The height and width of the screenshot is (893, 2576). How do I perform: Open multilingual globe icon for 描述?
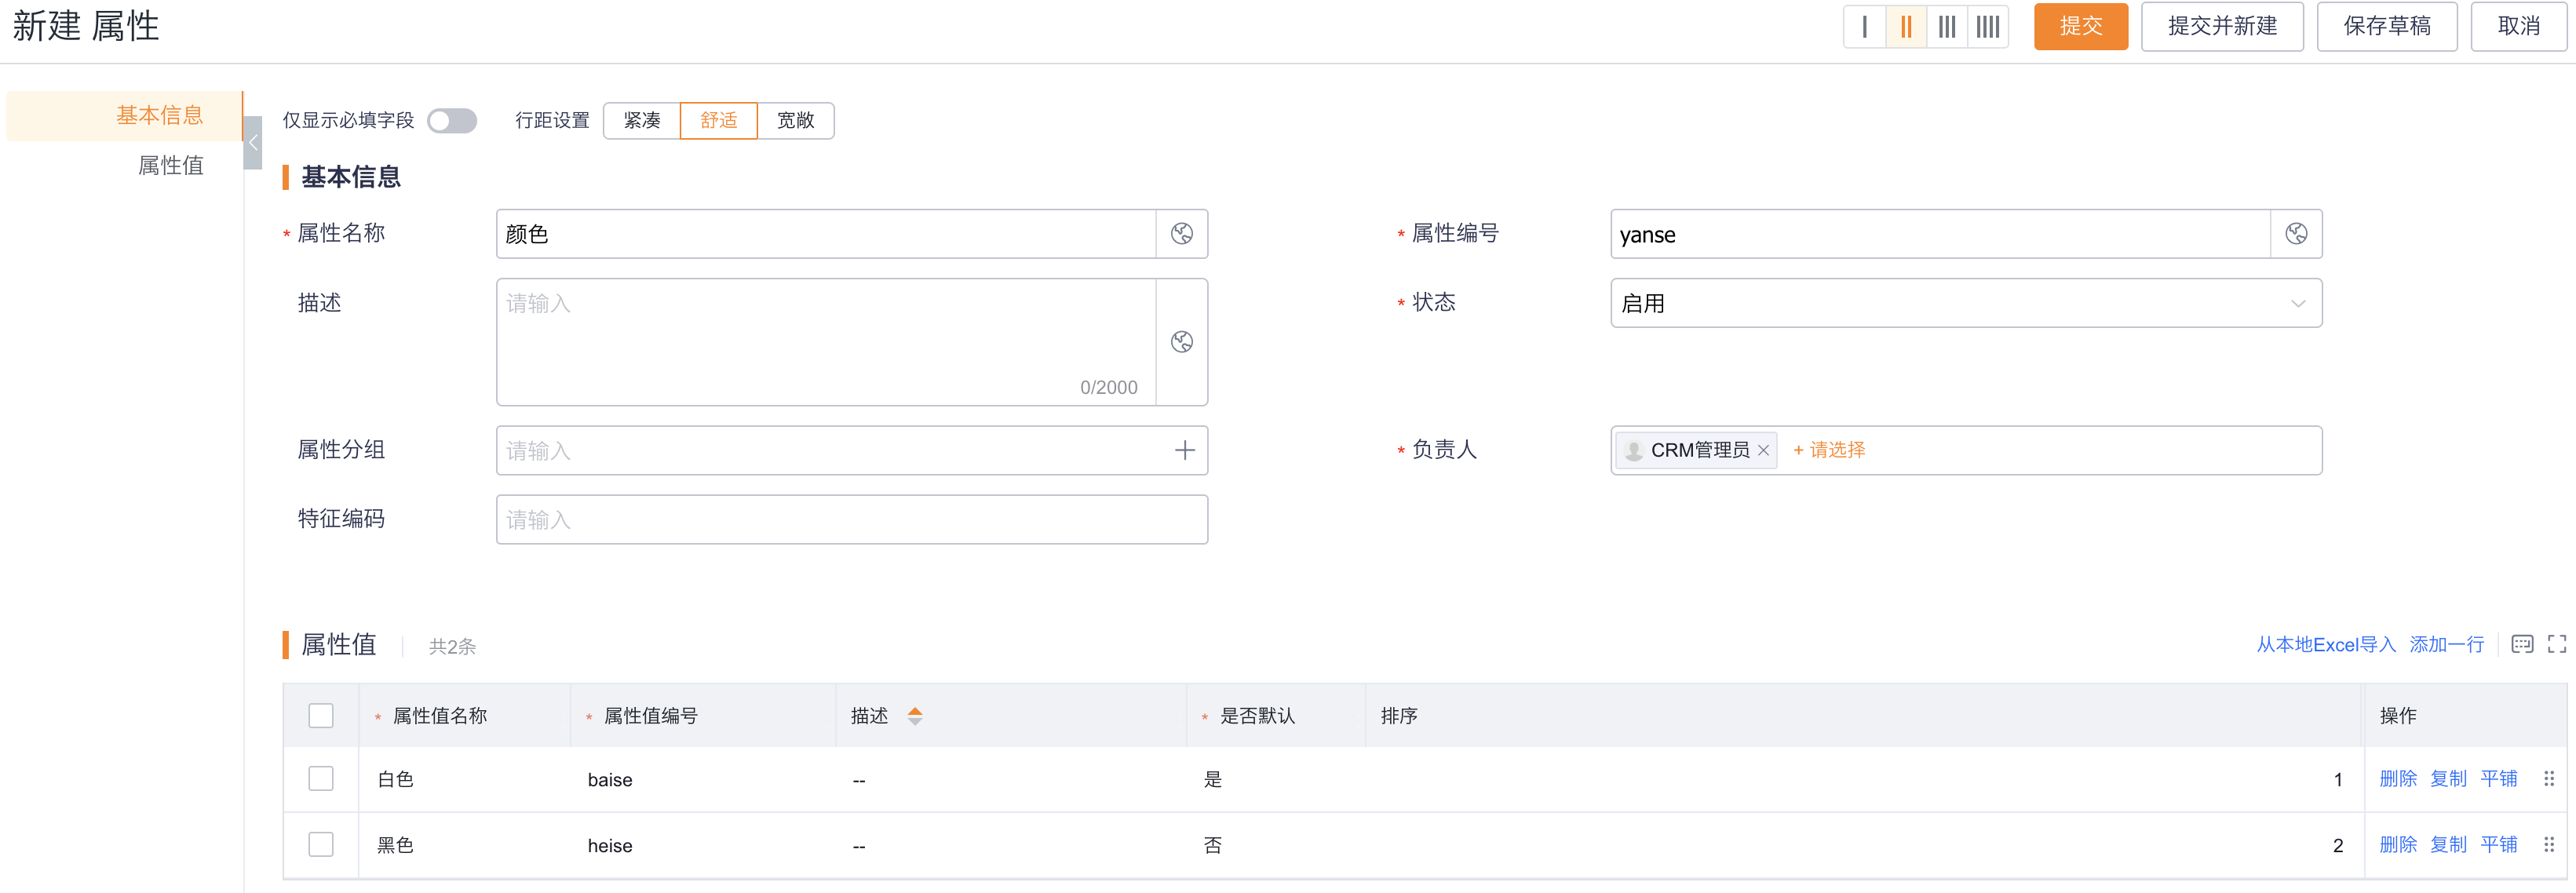click(x=1182, y=342)
